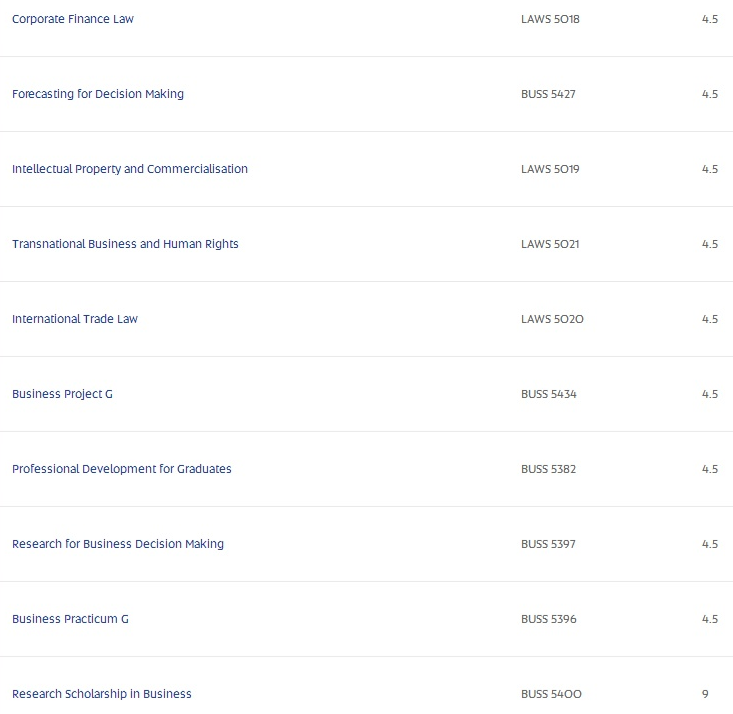Click course code LAWS 5018
The height and width of the screenshot is (714, 733).
[x=550, y=19]
